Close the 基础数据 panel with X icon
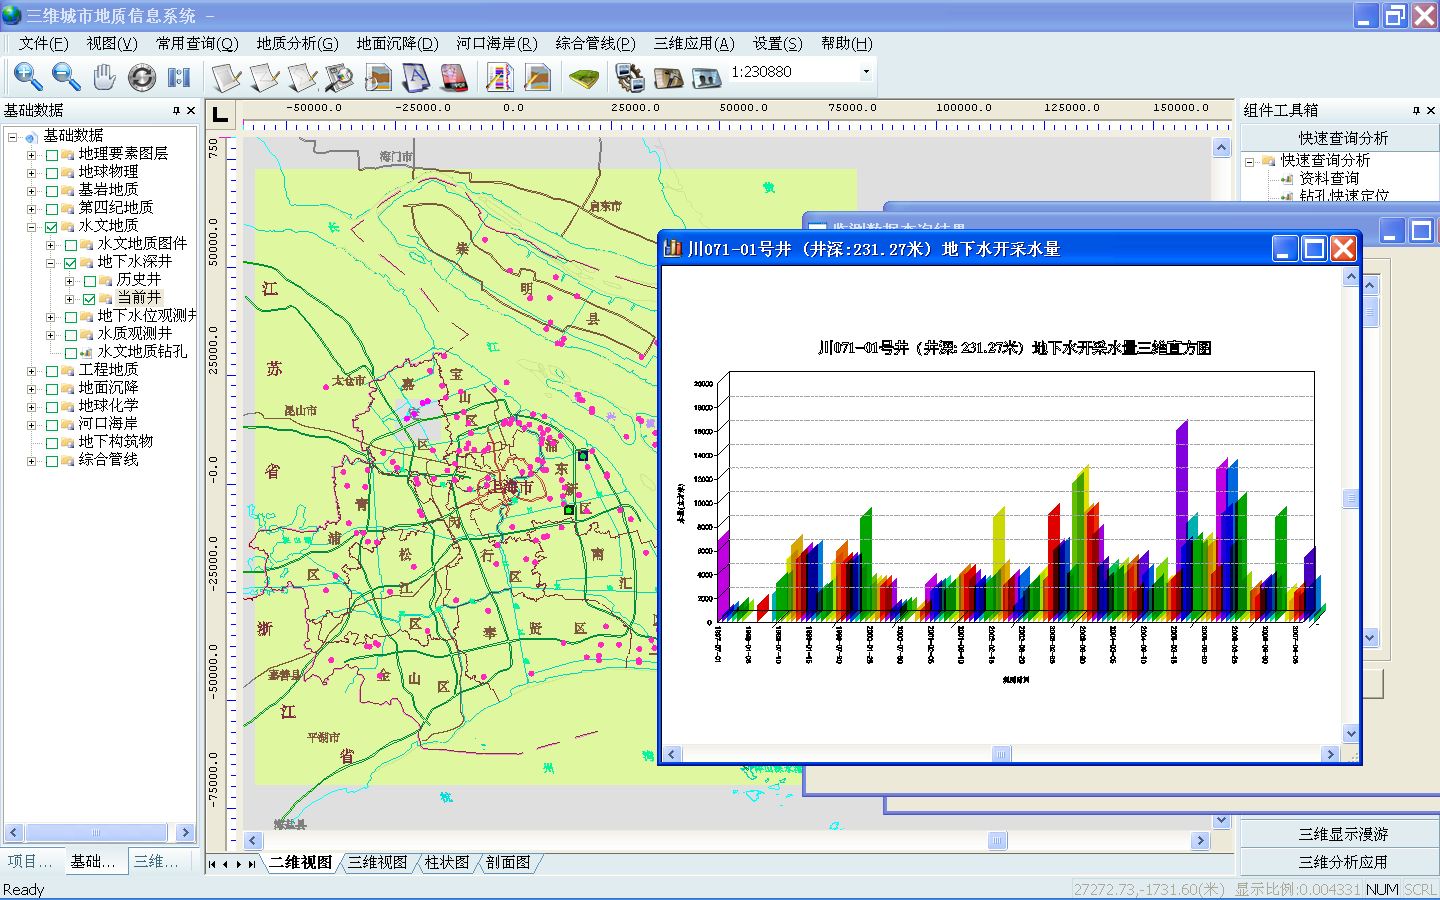 (191, 110)
